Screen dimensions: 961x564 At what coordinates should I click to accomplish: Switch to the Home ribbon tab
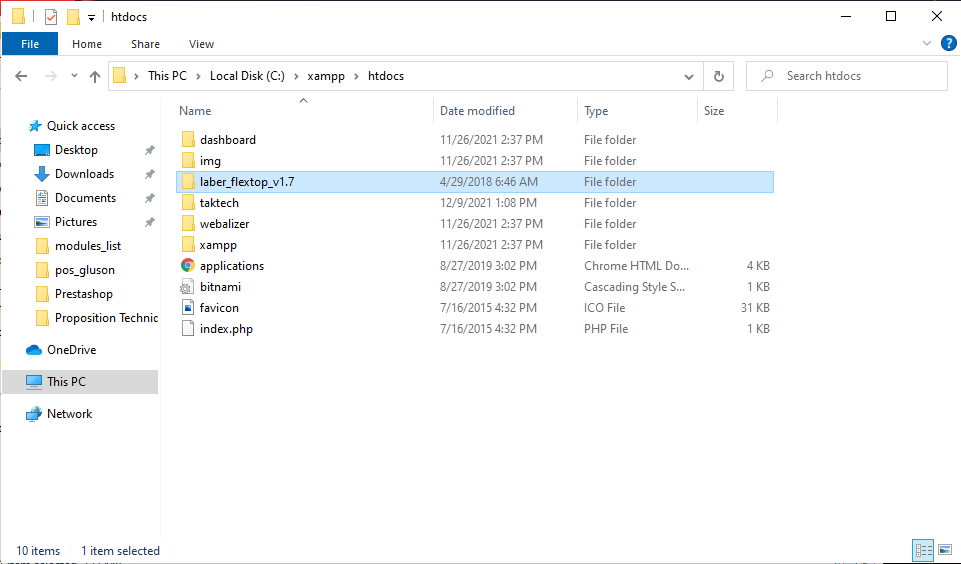point(86,44)
